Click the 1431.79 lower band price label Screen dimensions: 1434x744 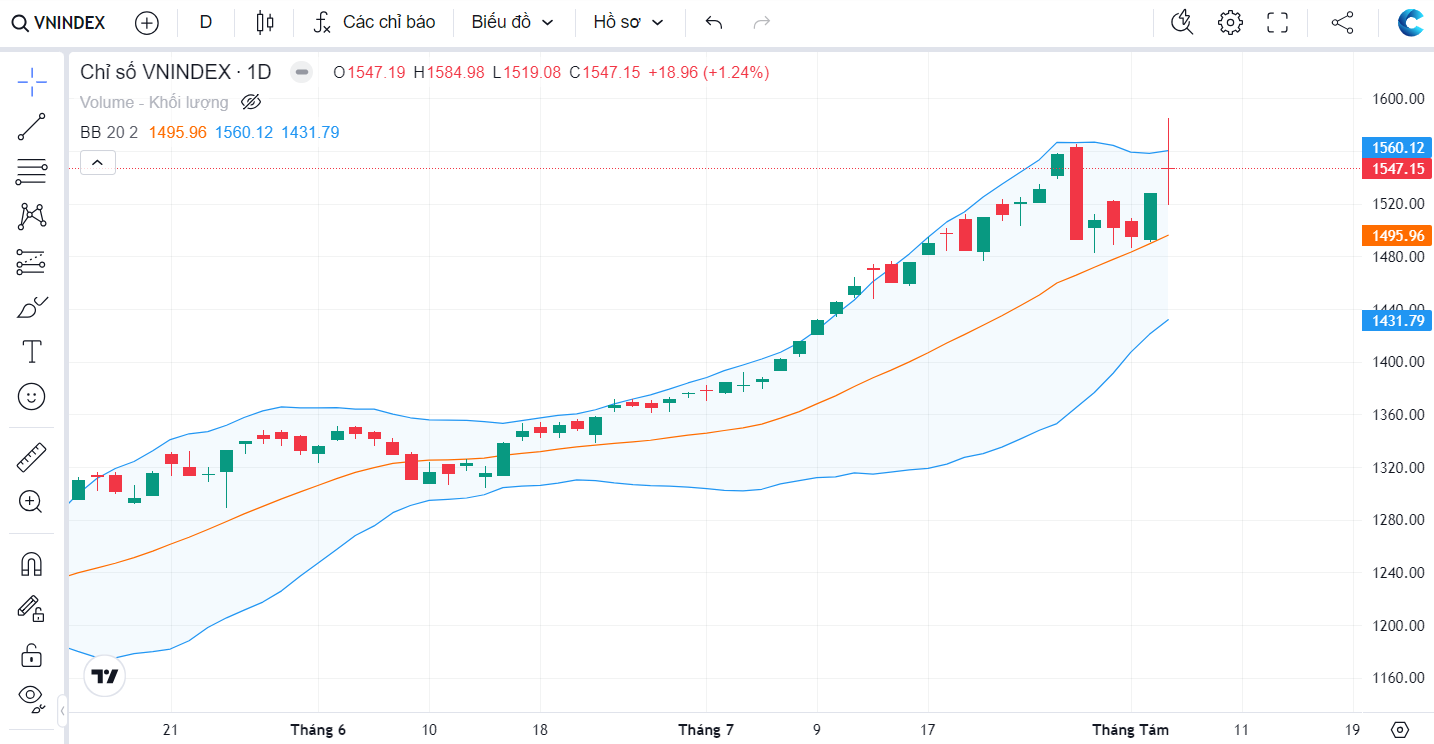click(x=1397, y=320)
